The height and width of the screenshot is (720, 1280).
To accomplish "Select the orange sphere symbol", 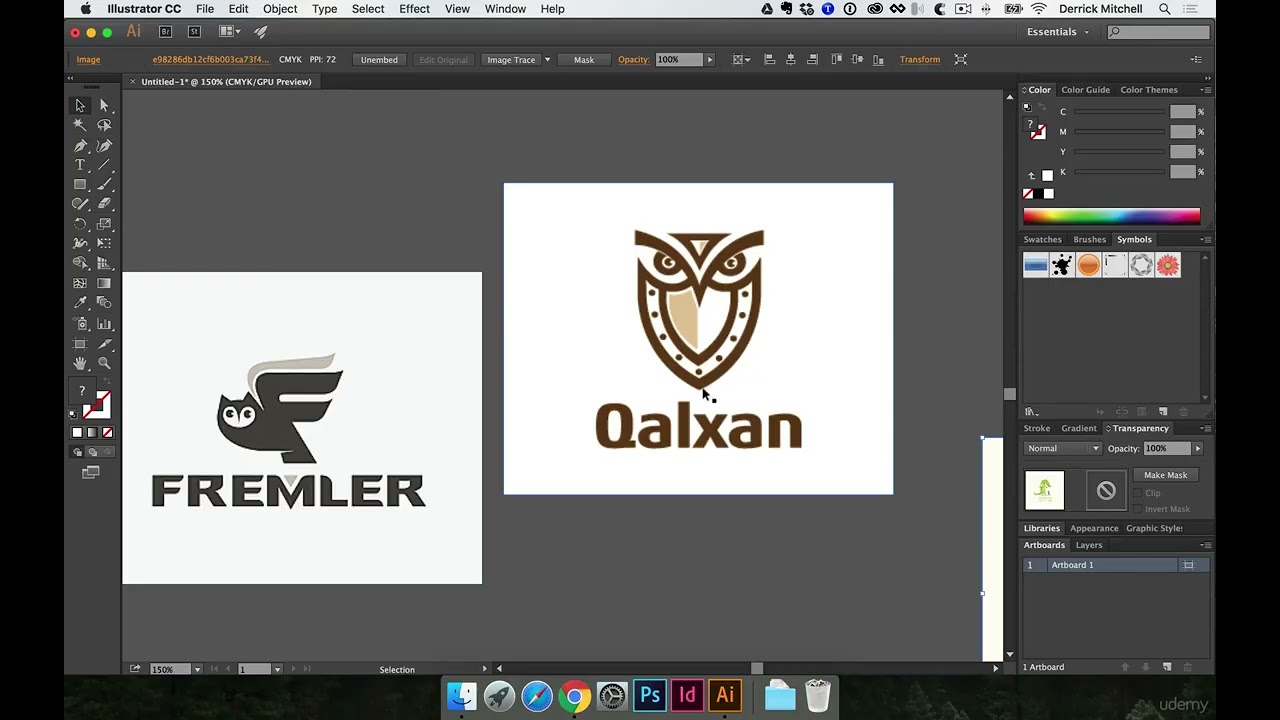I will [x=1088, y=265].
